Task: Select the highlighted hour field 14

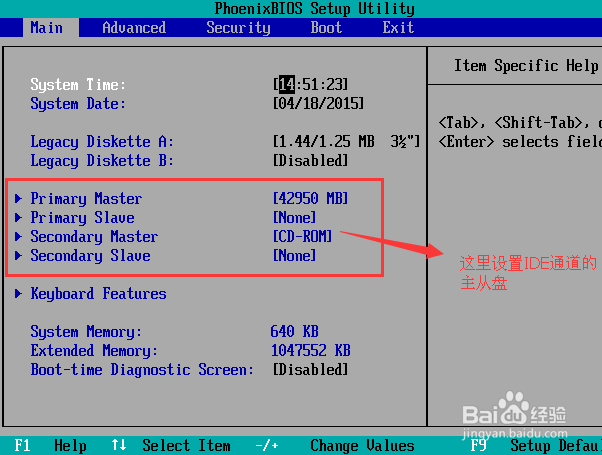Action: [x=287, y=84]
